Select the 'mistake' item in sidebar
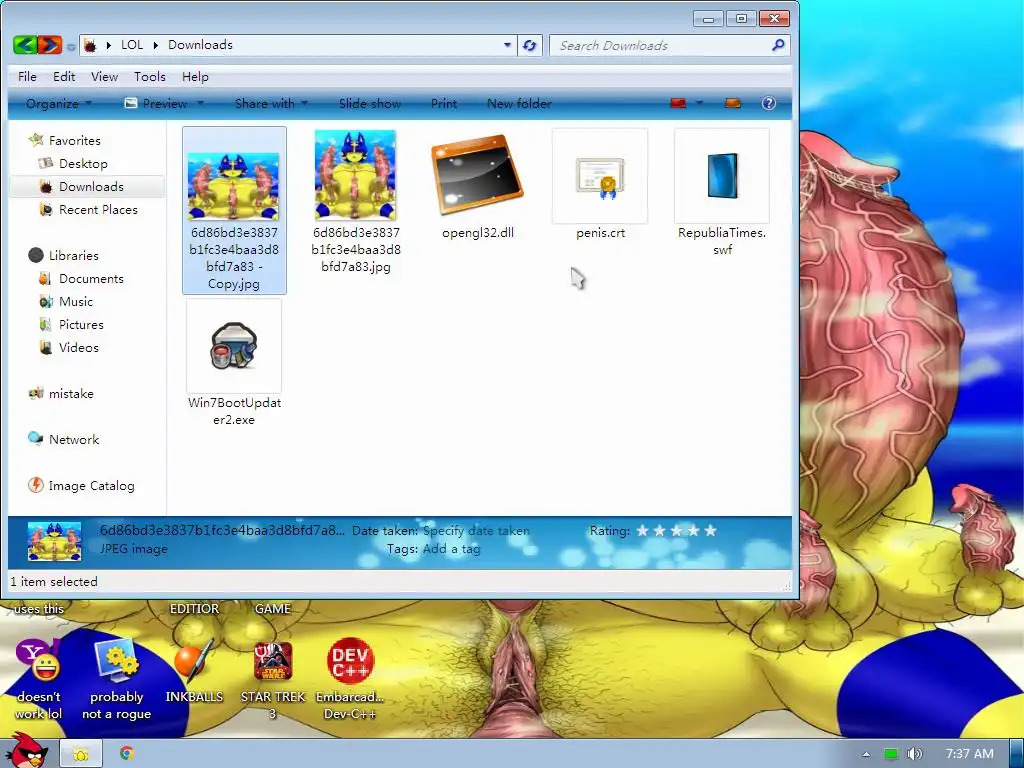The image size is (1024, 768). [x=71, y=394]
